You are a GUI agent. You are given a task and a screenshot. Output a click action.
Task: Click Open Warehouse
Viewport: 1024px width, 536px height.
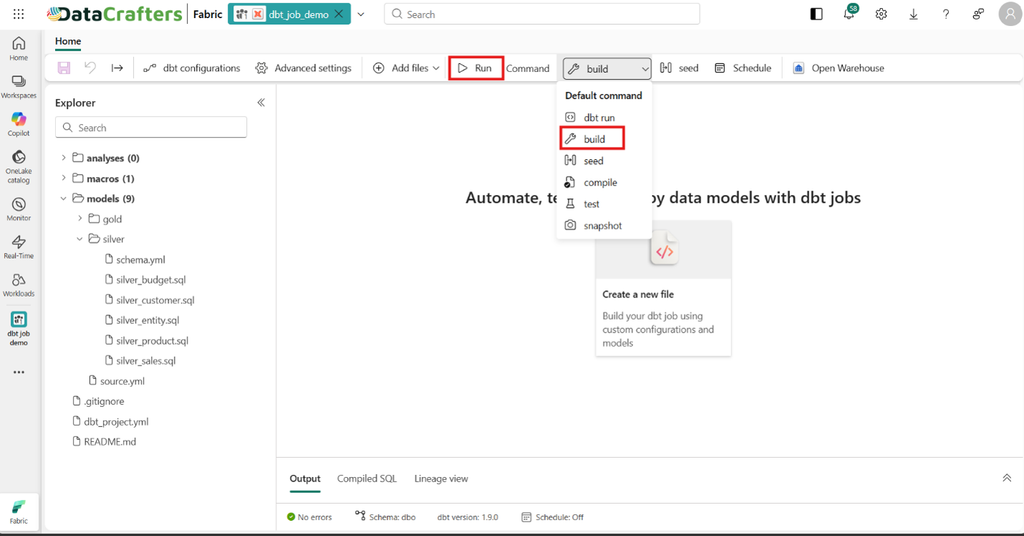(839, 68)
